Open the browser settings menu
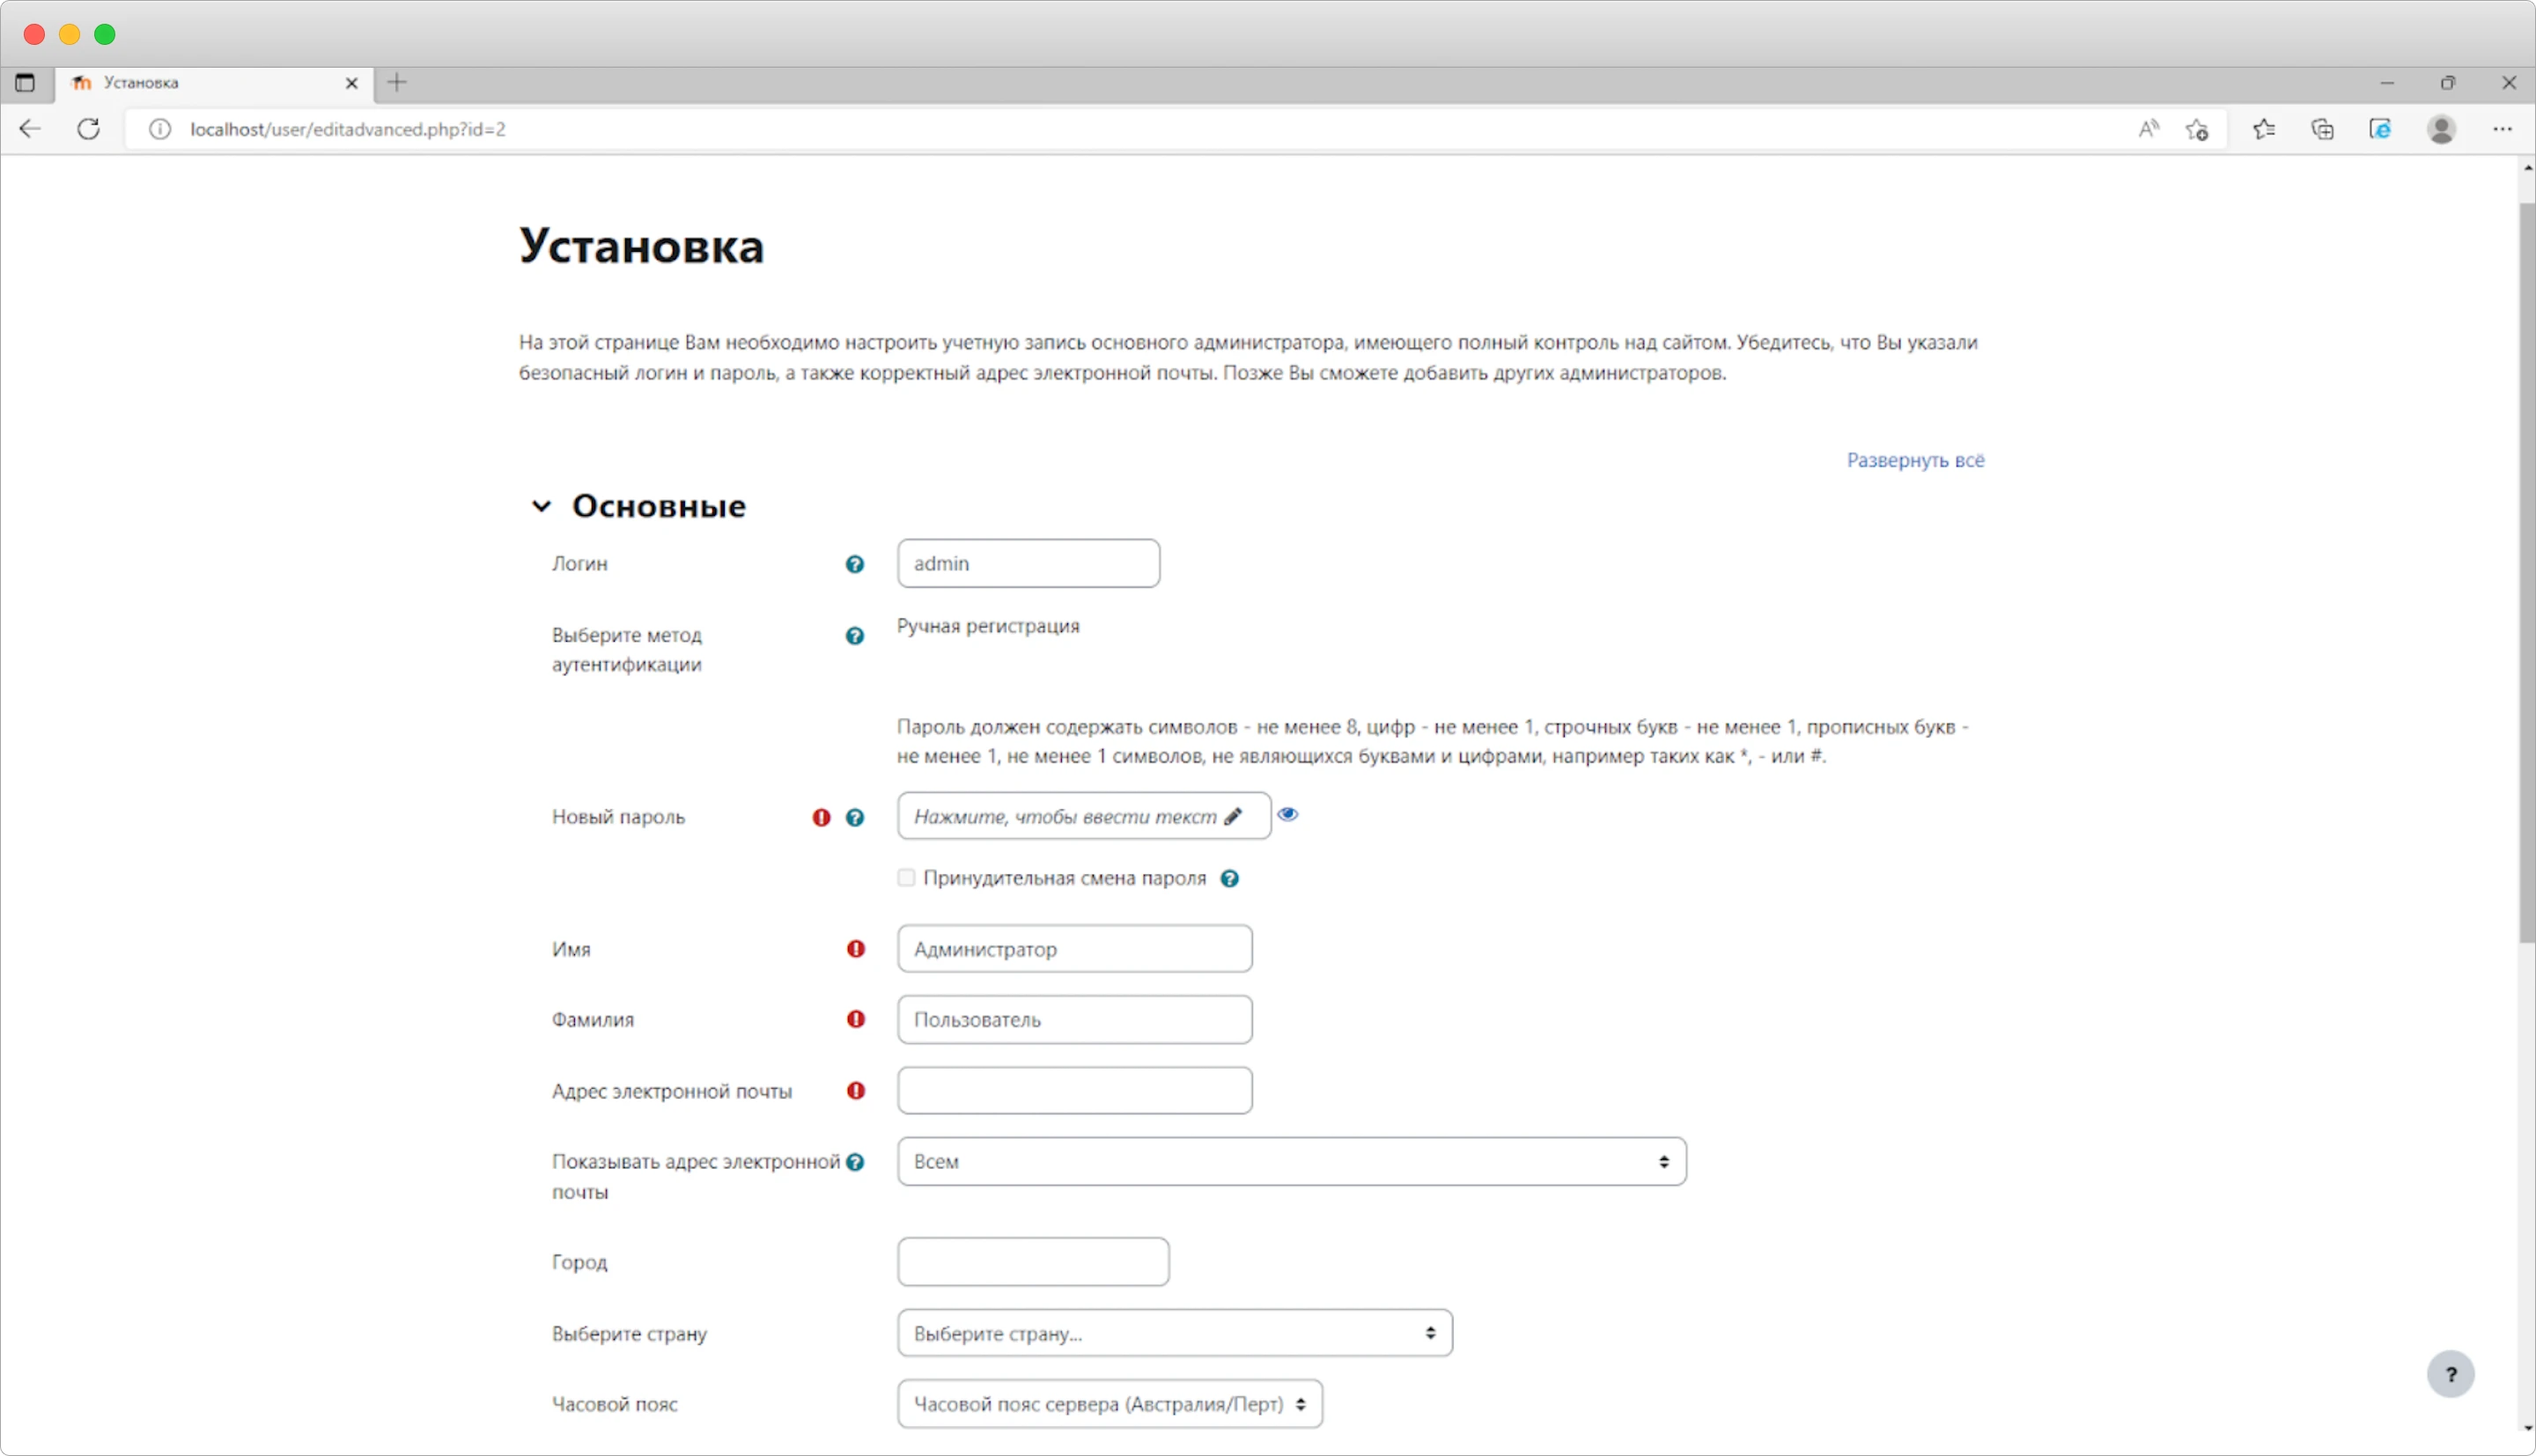The width and height of the screenshot is (2536, 1456). coord(2503,128)
